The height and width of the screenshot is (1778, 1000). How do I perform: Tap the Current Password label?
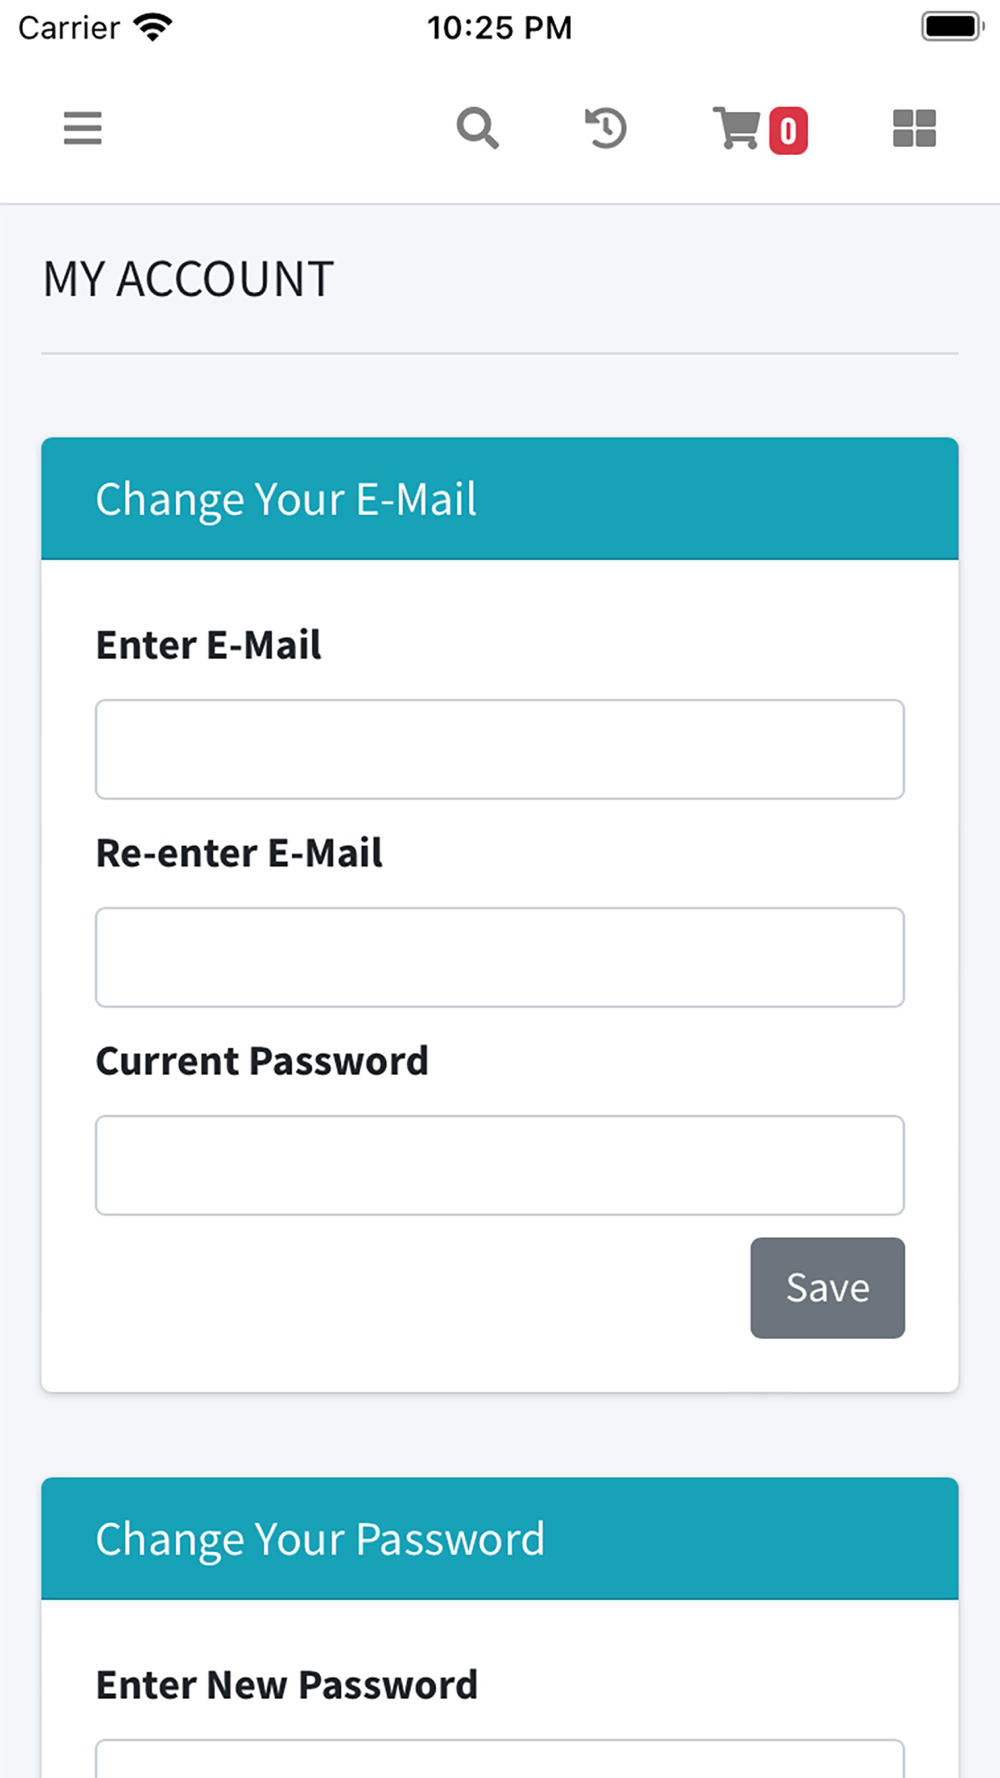point(262,1061)
